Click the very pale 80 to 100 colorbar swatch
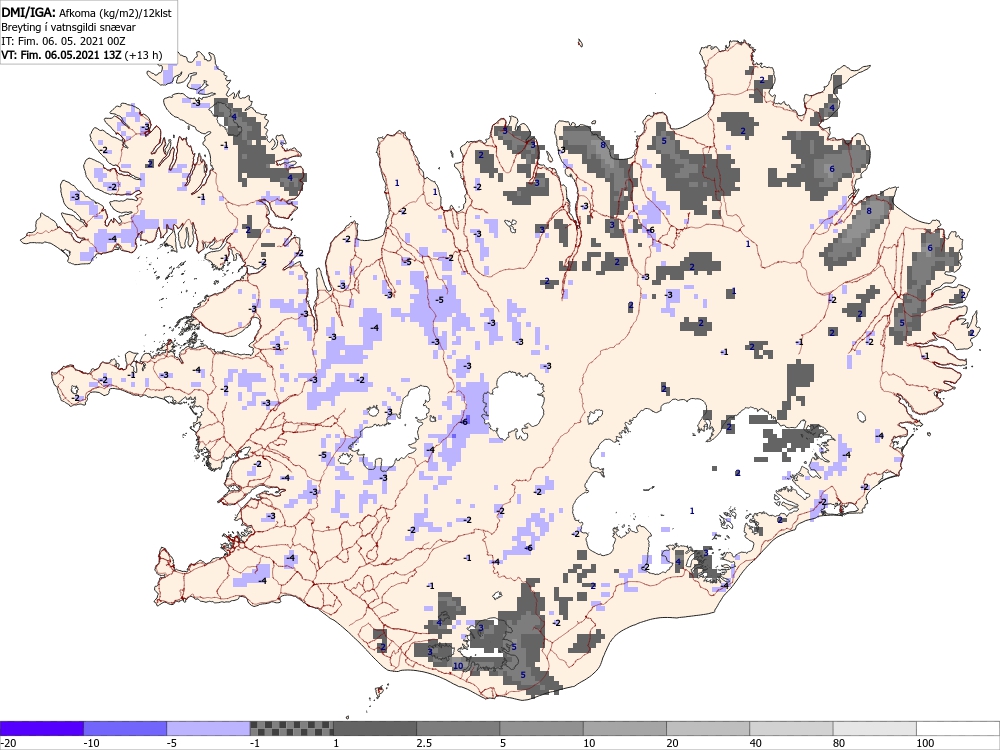The image size is (1000, 750). tap(875, 728)
